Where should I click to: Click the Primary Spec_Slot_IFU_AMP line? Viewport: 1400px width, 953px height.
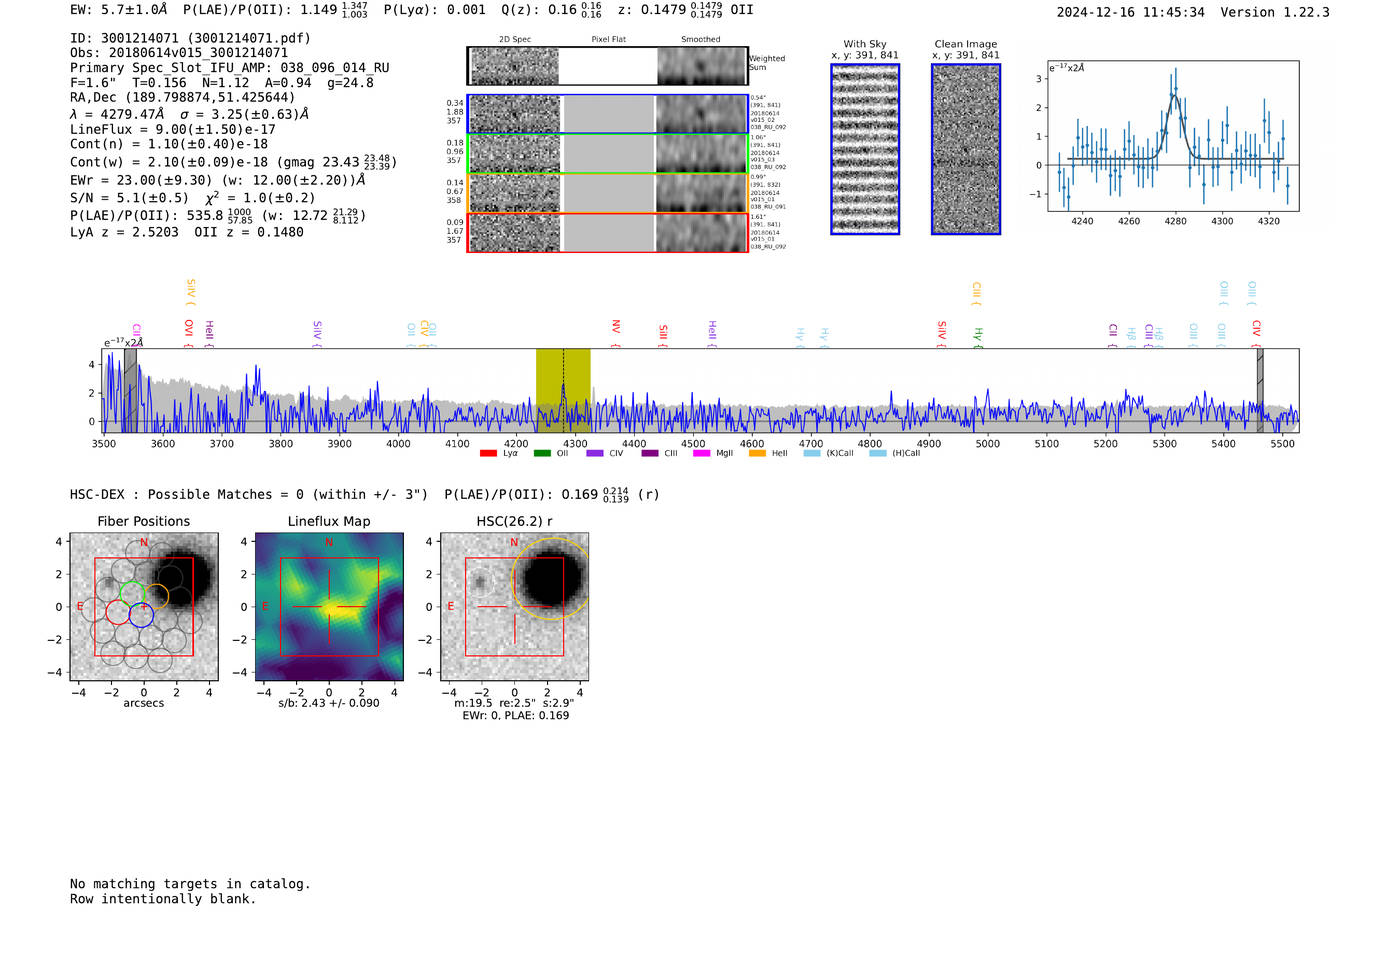230,68
